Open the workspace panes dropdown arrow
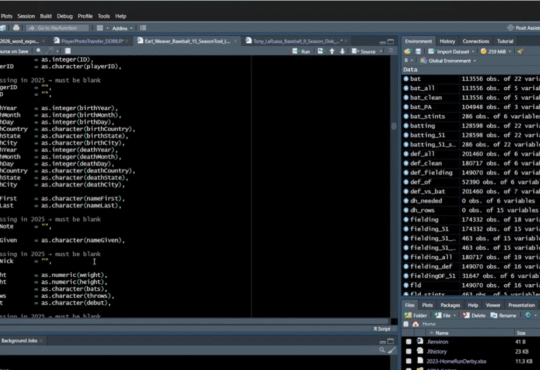The height and width of the screenshot is (370, 540). (107, 28)
